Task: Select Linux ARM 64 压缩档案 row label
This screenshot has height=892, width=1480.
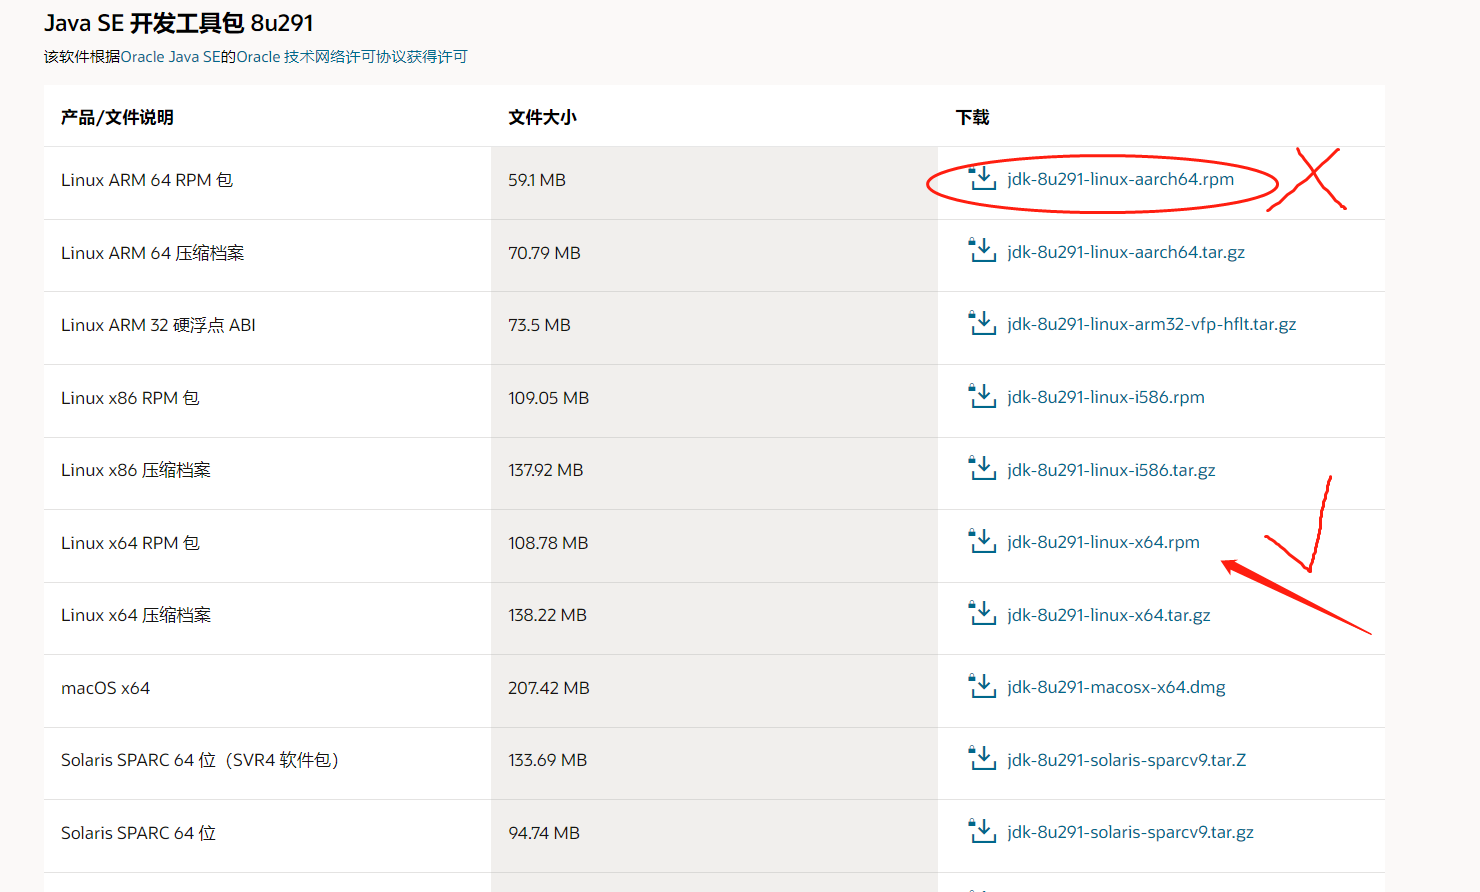Action: pyautogui.click(x=152, y=253)
